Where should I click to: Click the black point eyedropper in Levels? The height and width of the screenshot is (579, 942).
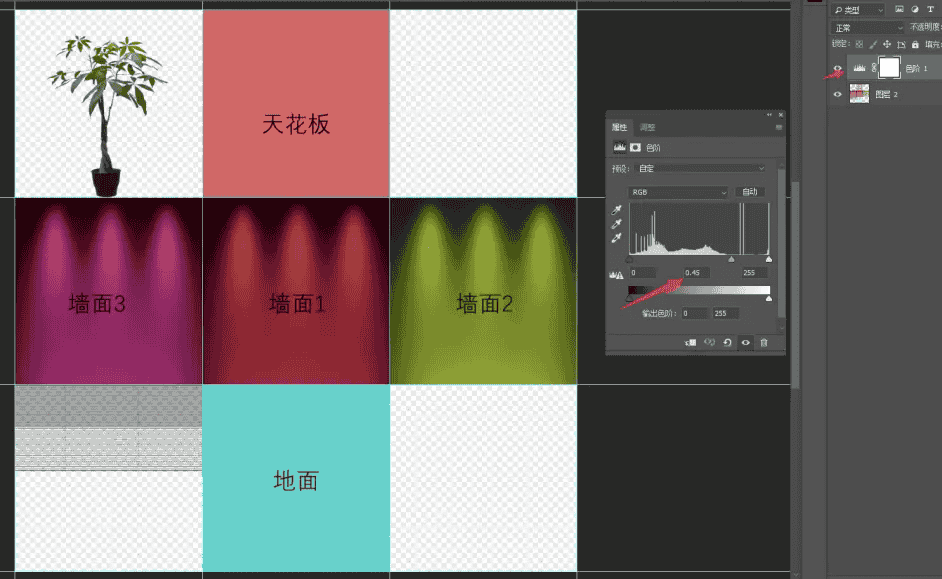click(617, 211)
